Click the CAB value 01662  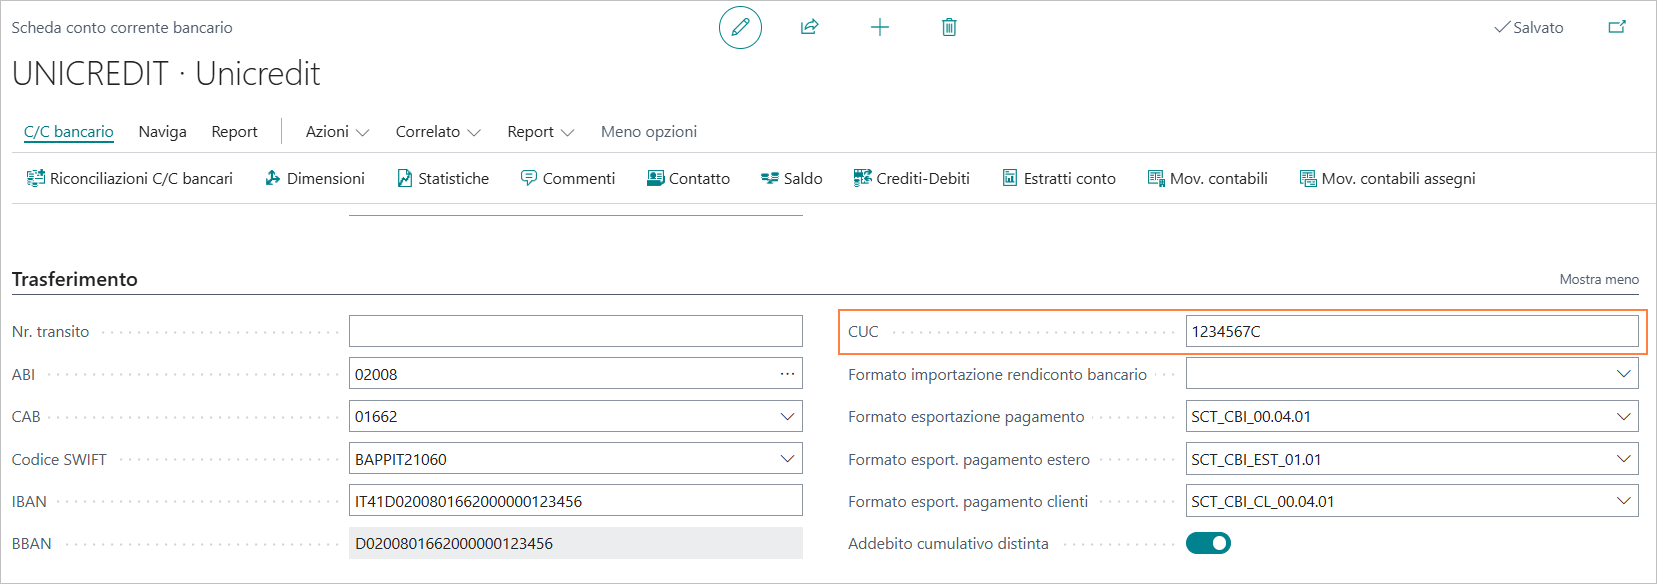click(x=376, y=416)
